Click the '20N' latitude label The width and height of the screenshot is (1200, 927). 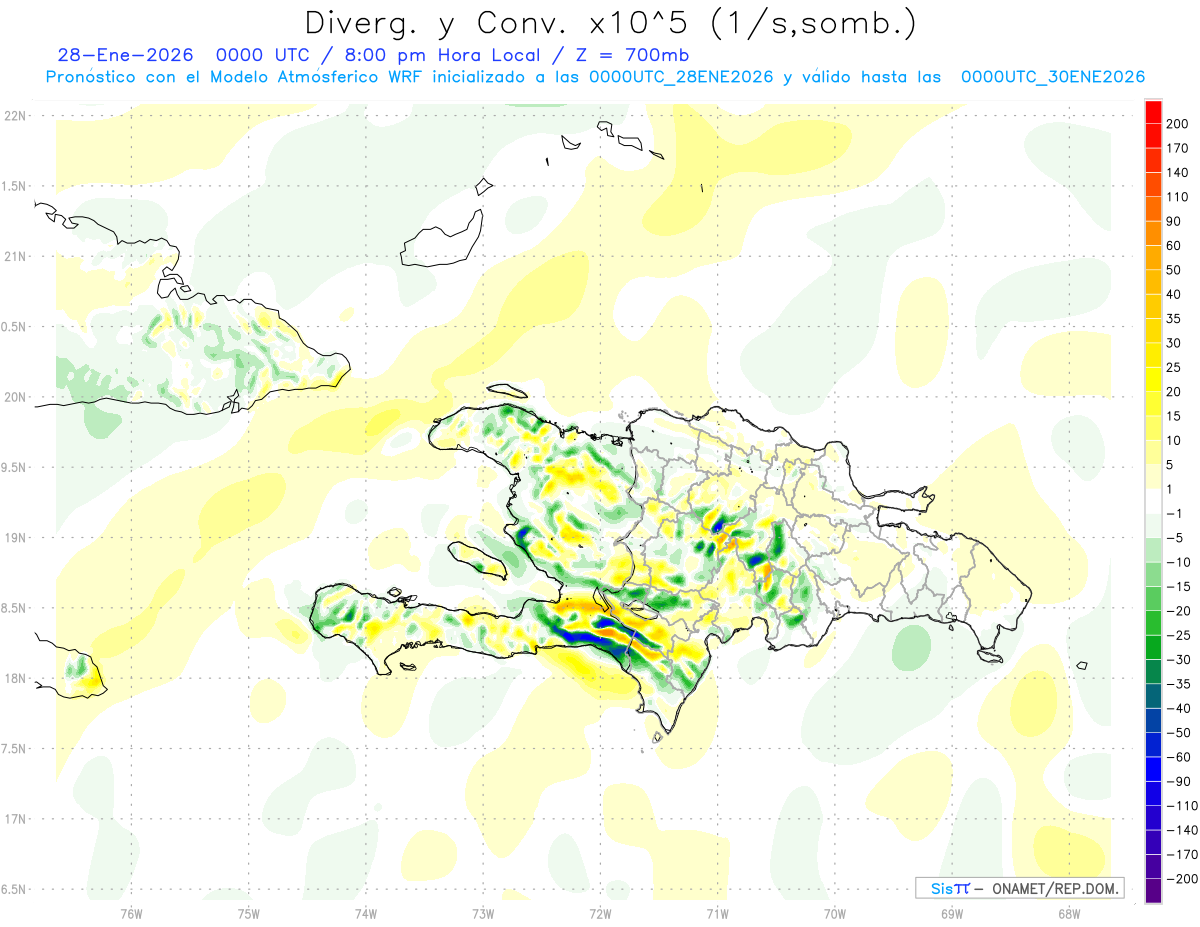pyautogui.click(x=15, y=397)
